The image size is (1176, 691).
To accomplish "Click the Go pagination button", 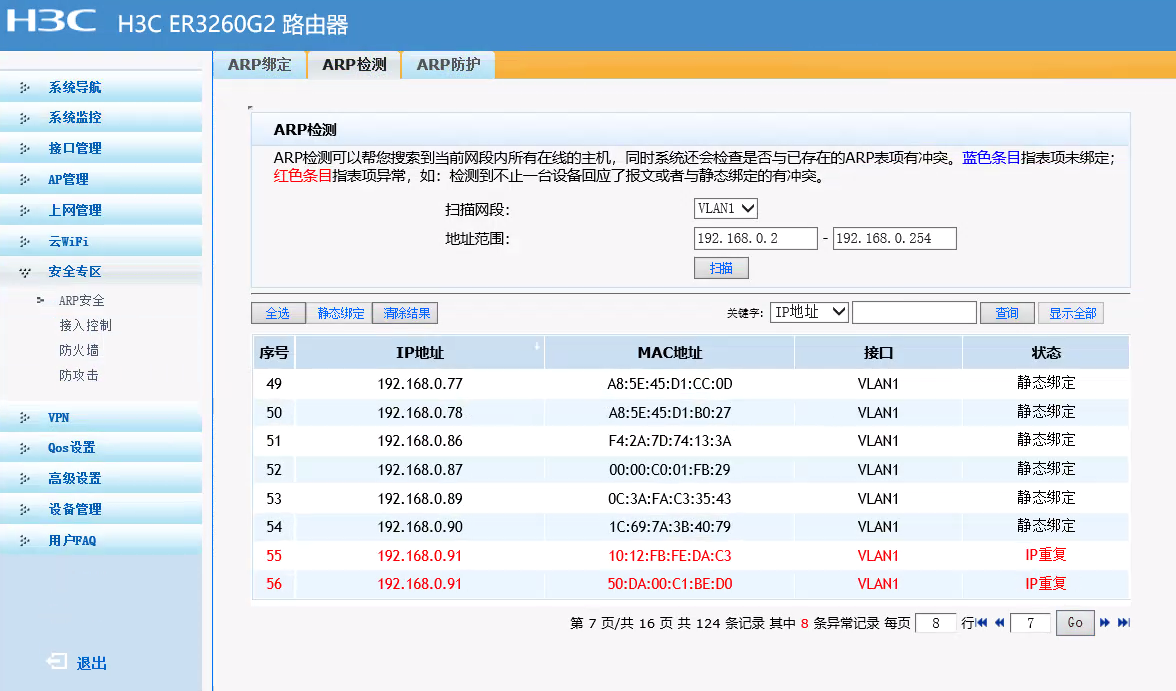I will [1075, 623].
